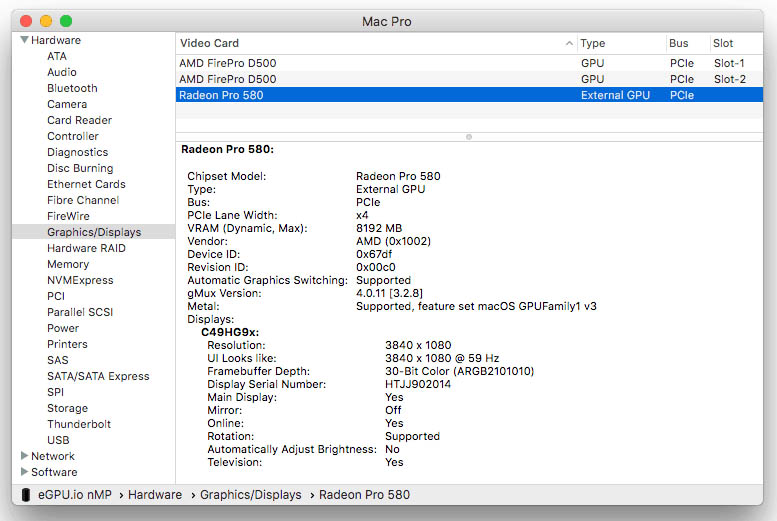Expand the Network section triangle
This screenshot has width=777, height=521.
coord(24,456)
